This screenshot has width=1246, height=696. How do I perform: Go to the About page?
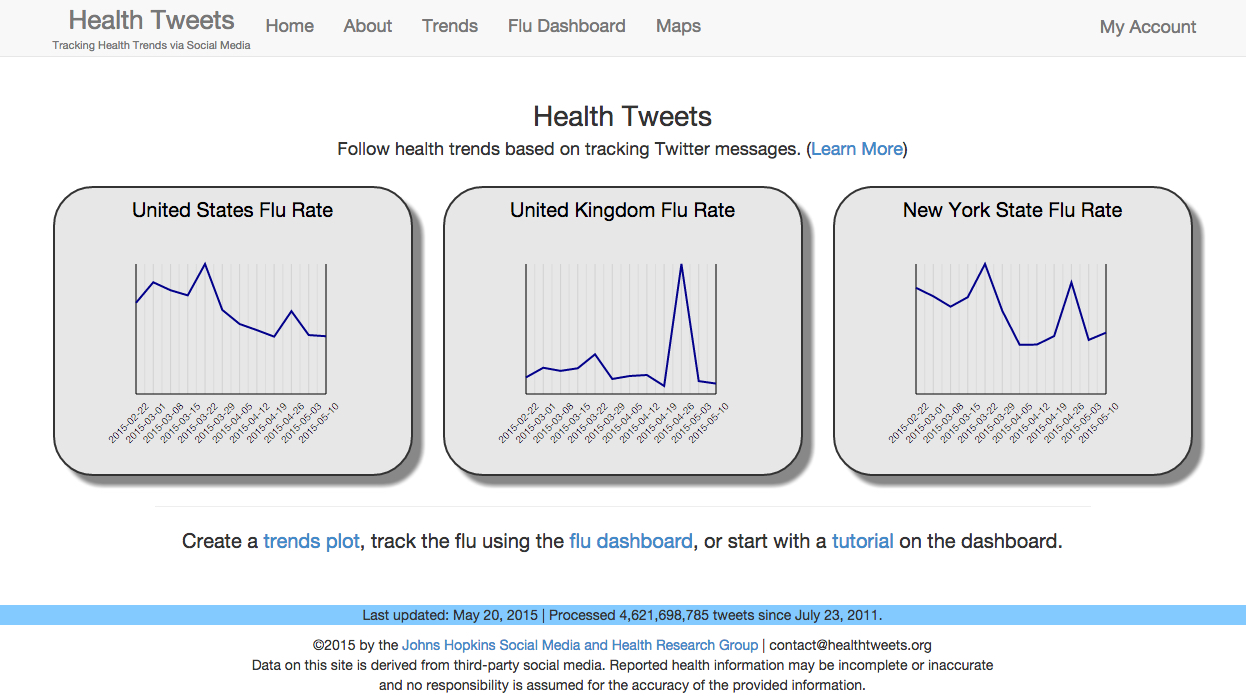(367, 26)
